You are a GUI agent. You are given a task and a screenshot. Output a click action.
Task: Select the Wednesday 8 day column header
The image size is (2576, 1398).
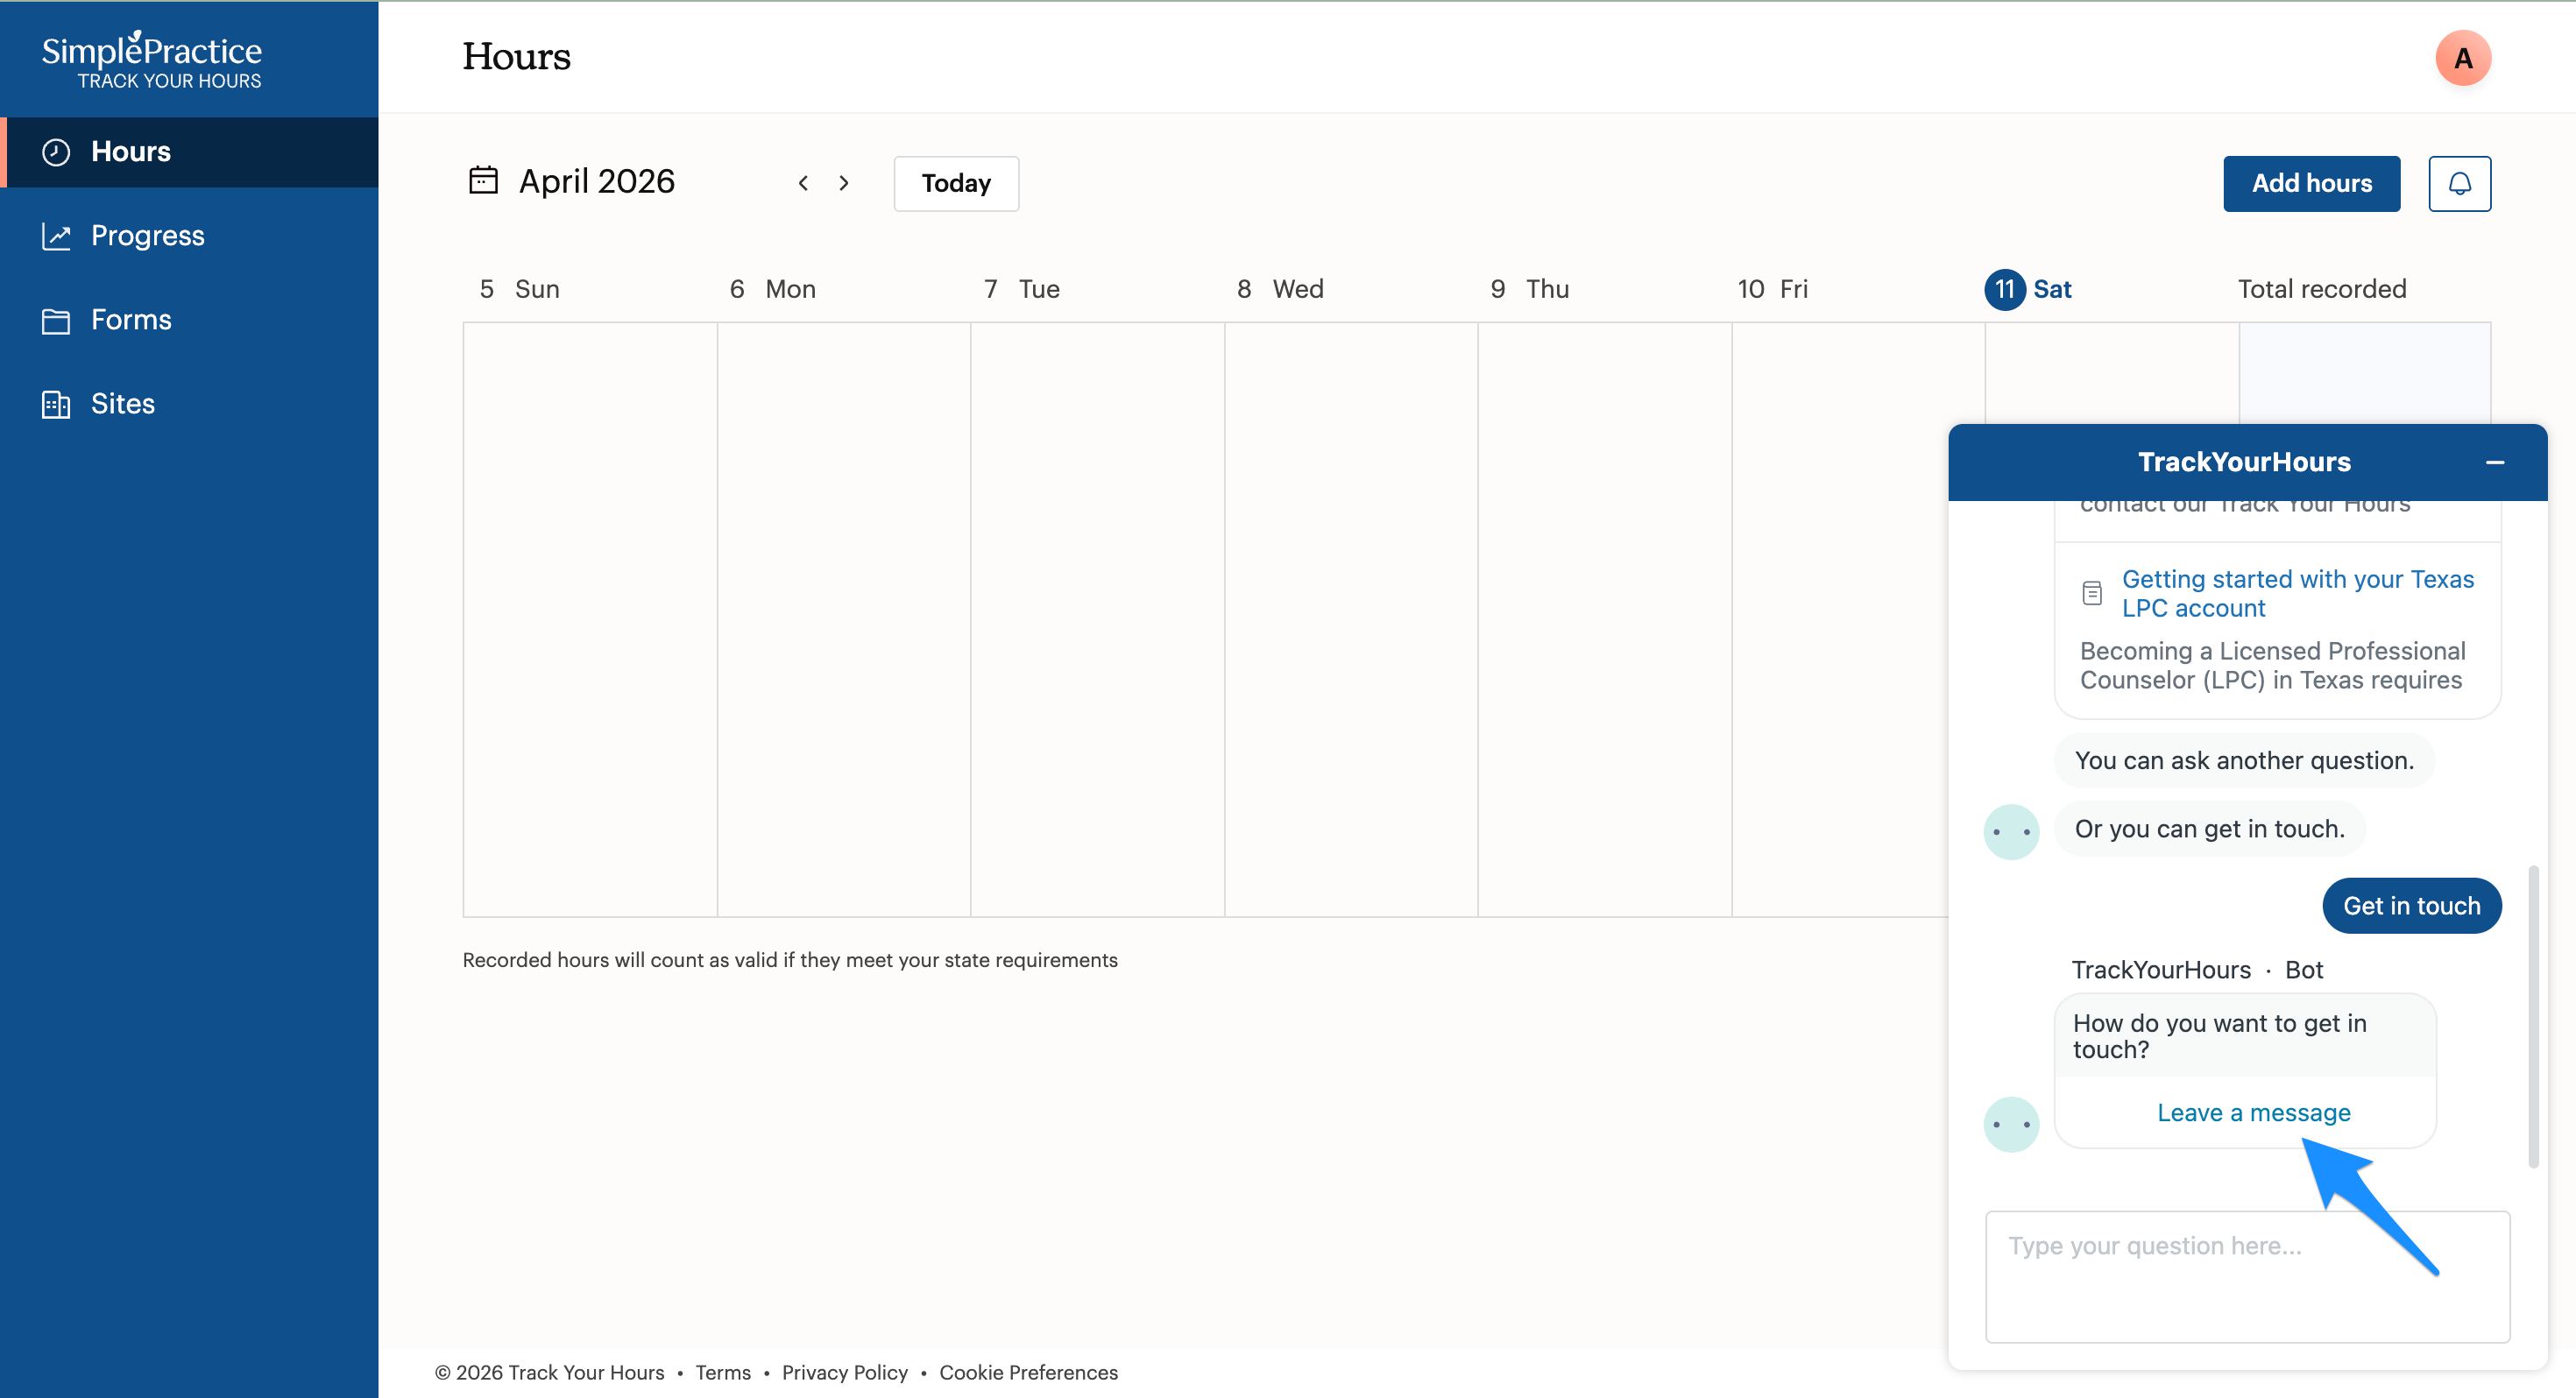pos(1280,289)
